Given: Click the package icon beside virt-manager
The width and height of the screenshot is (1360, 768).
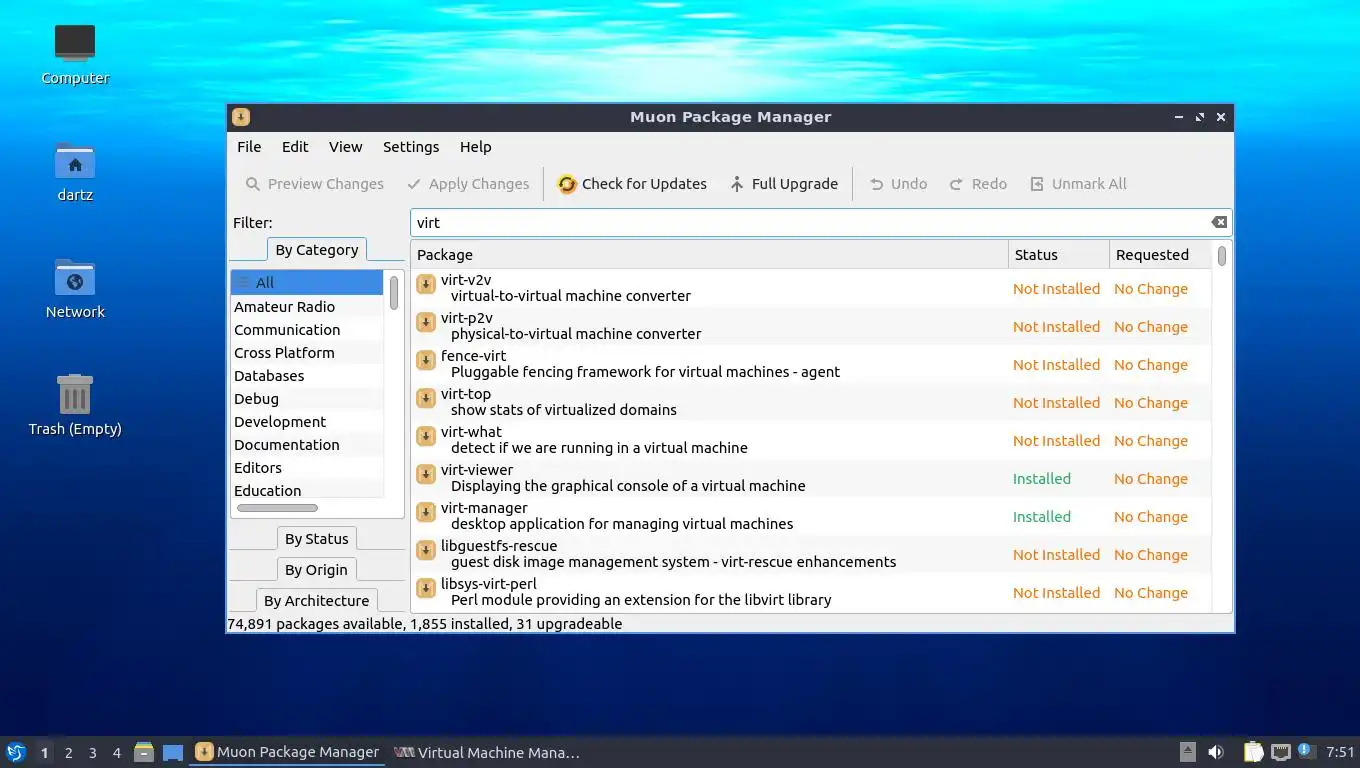Looking at the screenshot, I should coord(426,512).
